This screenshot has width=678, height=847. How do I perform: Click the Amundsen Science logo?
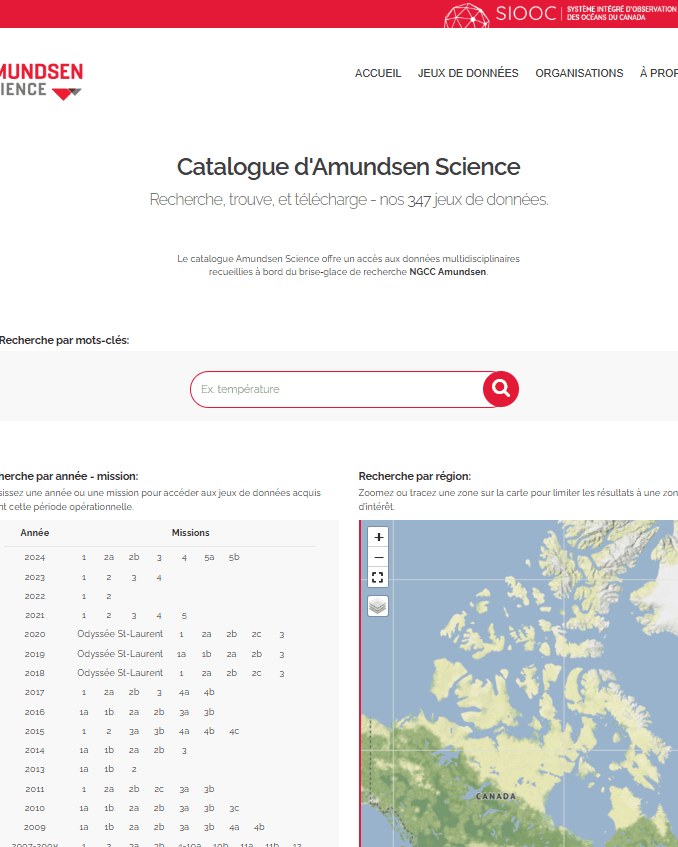pyautogui.click(x=41, y=81)
